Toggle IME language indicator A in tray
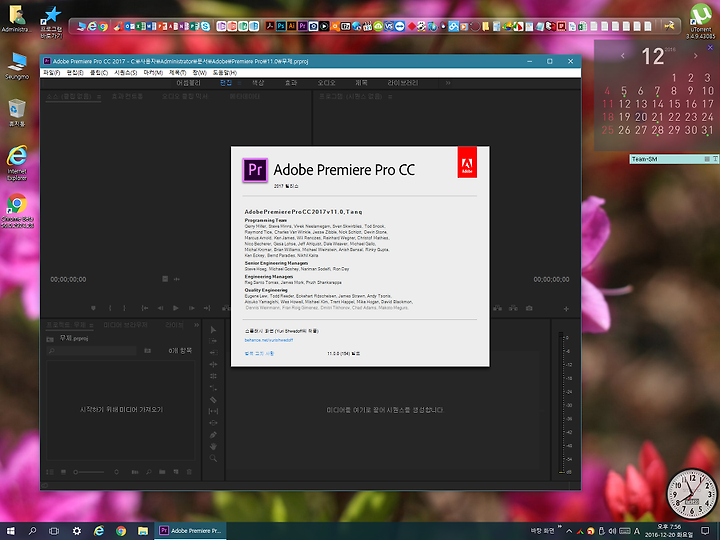720x540 pixels. 637,531
